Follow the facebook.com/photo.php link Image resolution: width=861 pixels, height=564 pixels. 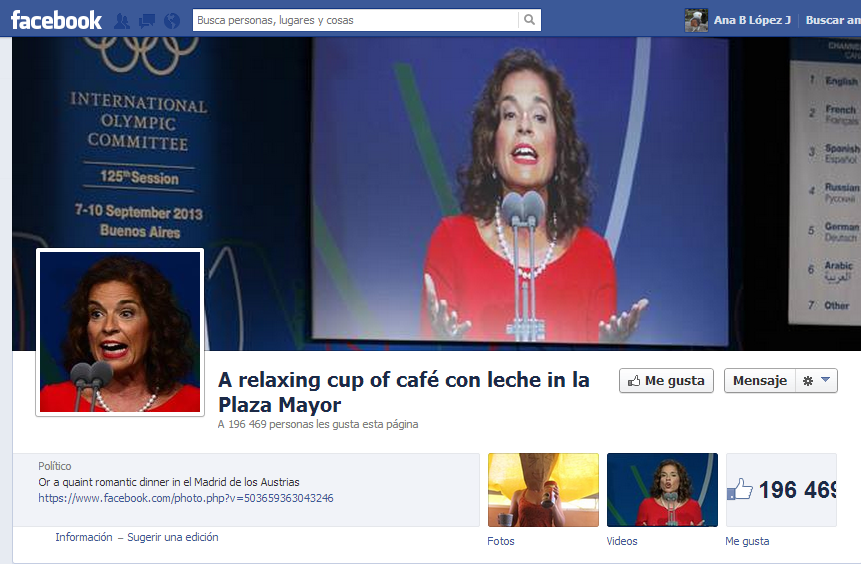pos(186,498)
